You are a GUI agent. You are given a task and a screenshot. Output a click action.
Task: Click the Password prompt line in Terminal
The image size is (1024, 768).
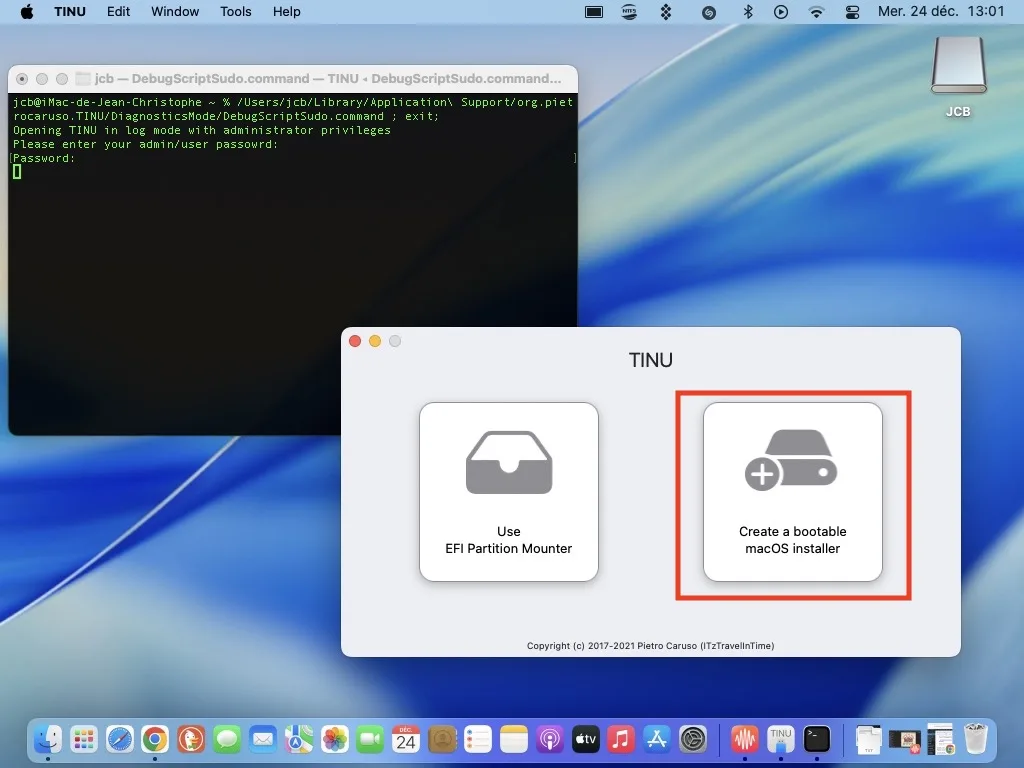tap(44, 158)
